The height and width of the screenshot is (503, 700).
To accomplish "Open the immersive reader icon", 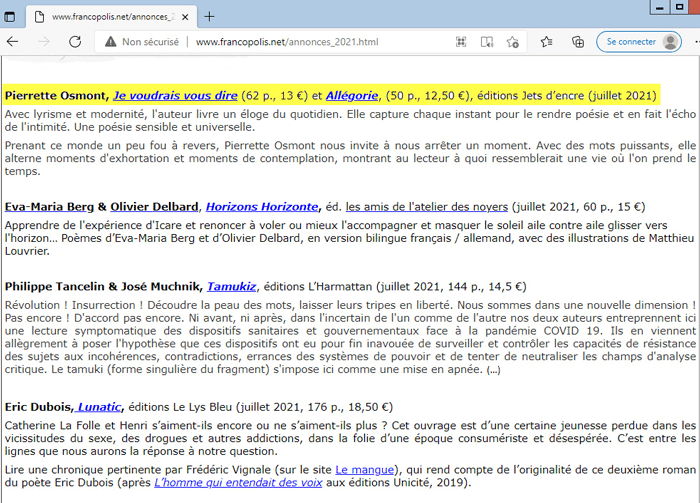I will pyautogui.click(x=487, y=42).
